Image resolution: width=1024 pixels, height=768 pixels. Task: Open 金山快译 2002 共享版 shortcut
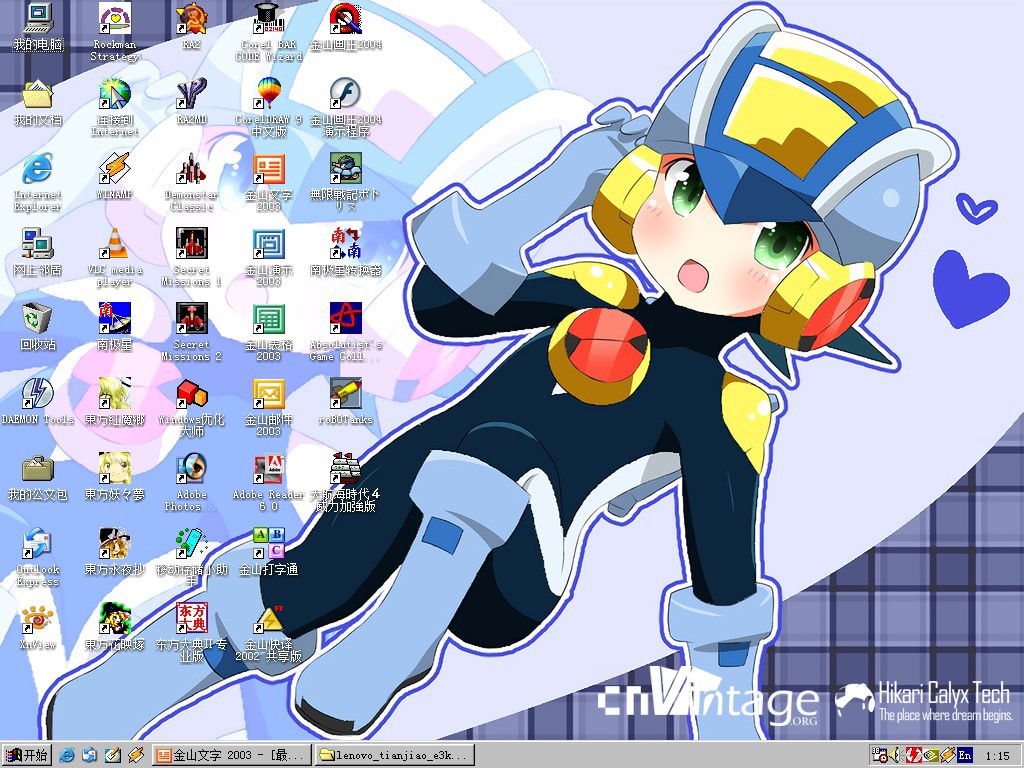(268, 633)
